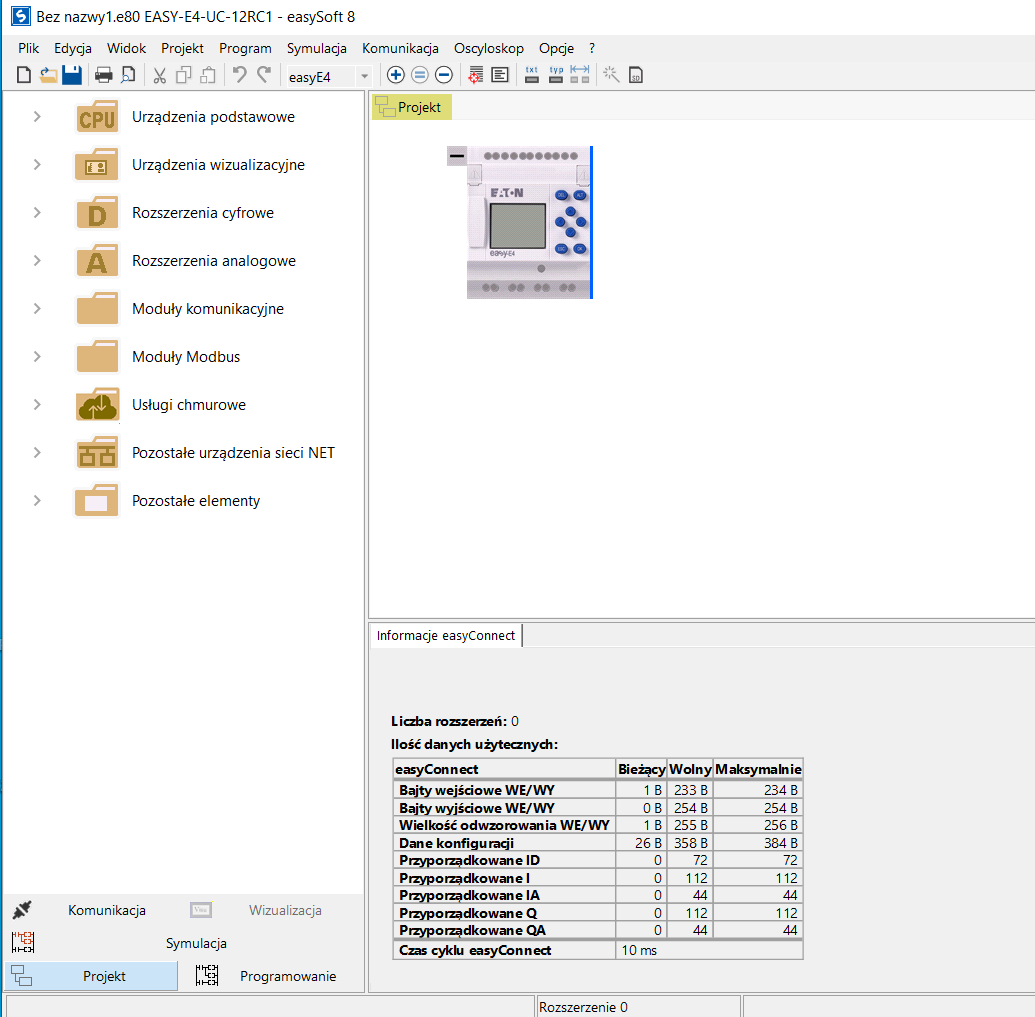Screen dimensions: 1035x1017
Task: Create new project with blank page icon
Action: [25, 75]
